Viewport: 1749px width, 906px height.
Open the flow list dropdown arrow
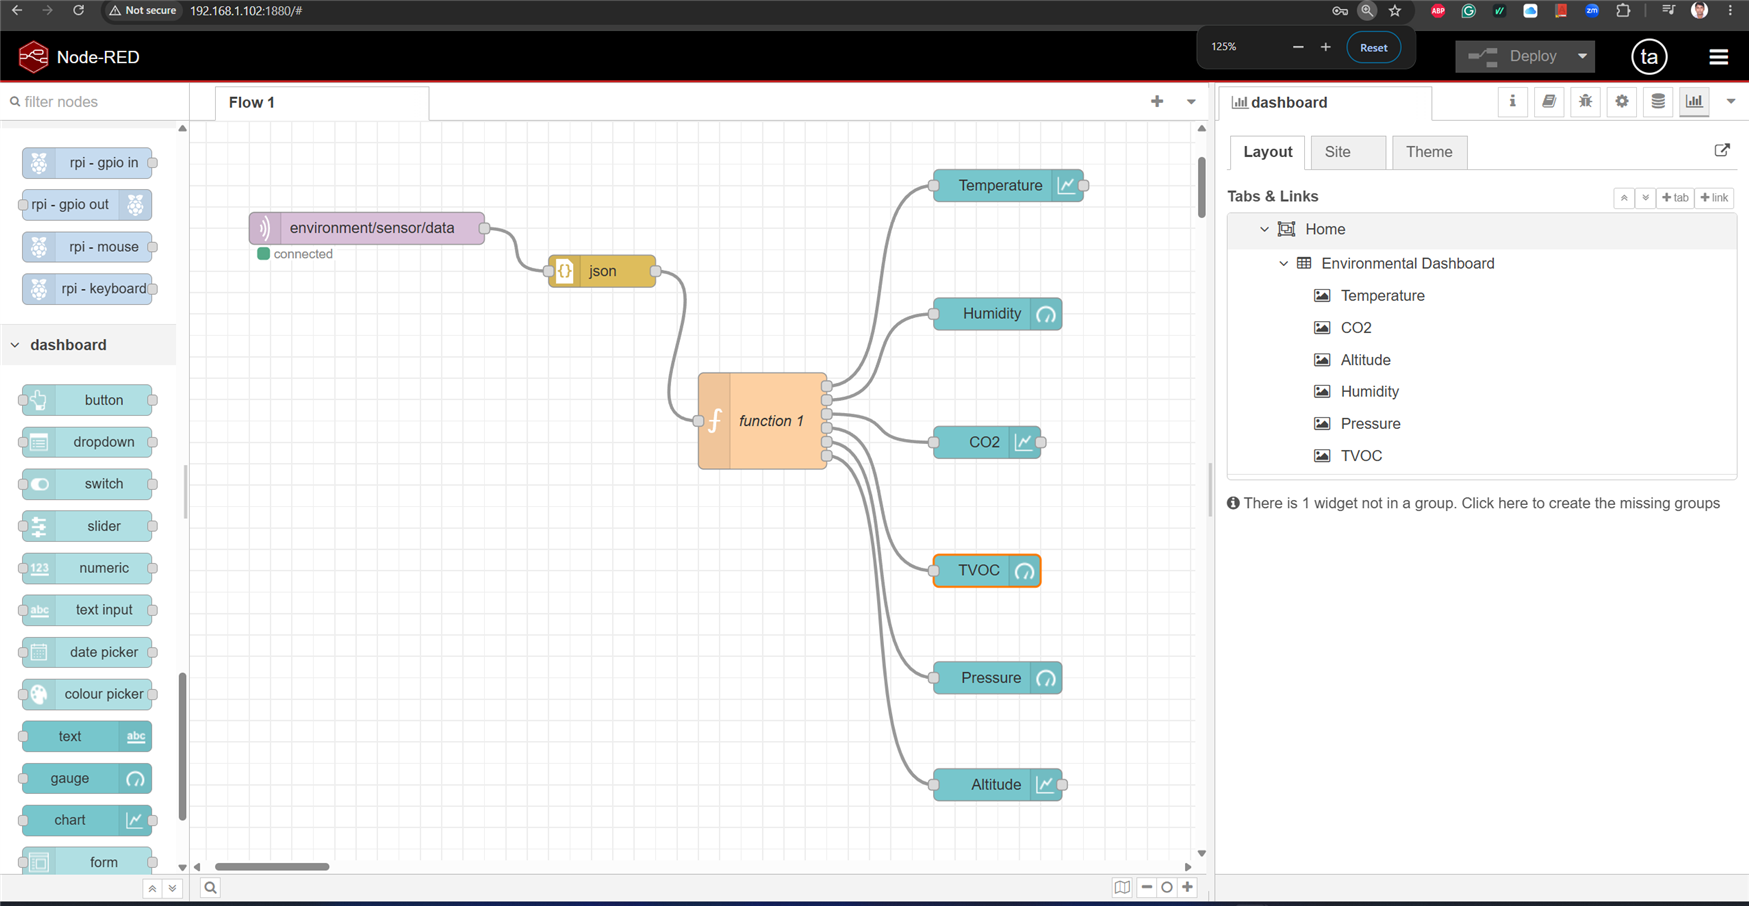1191,102
